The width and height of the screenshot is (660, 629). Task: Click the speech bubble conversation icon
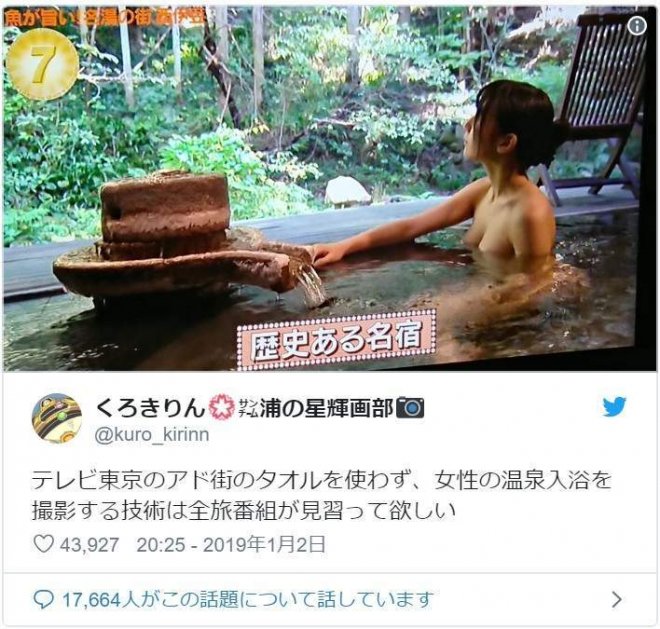[x=43, y=600]
